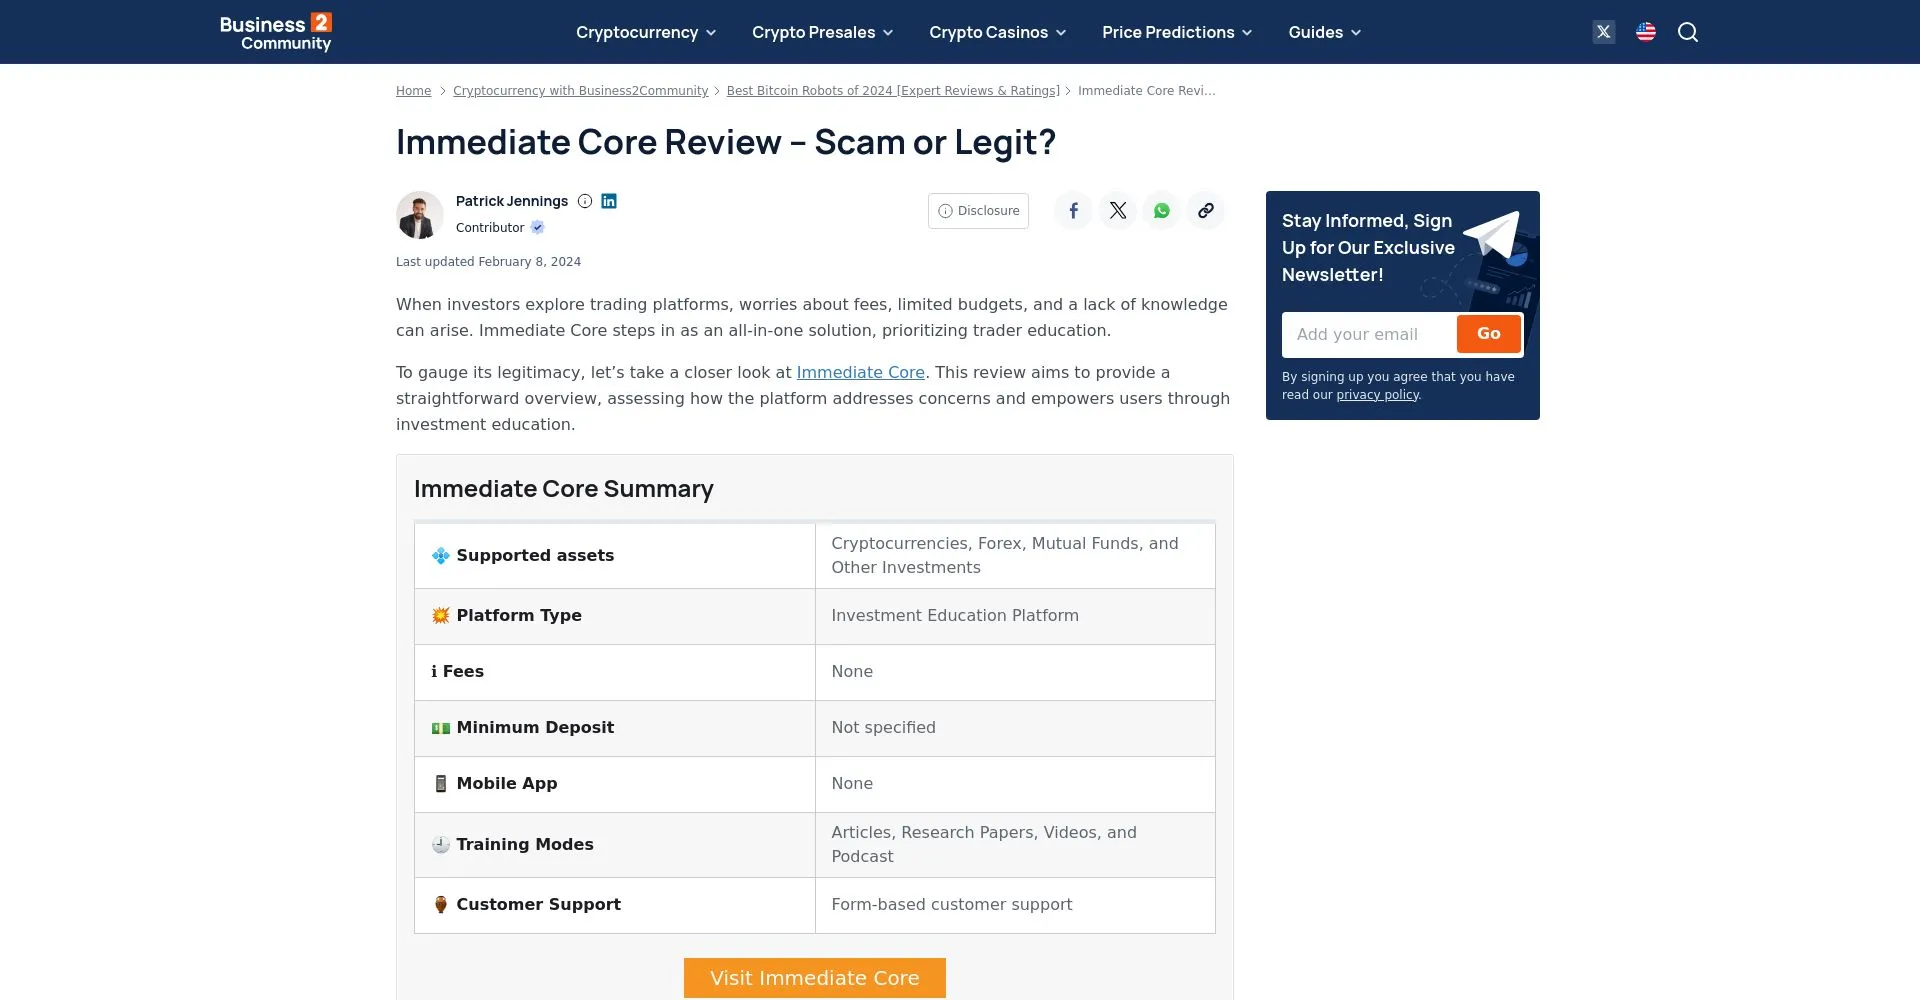Click Patrick Jennings avatar photo
This screenshot has width=1920, height=1000.
coord(420,215)
